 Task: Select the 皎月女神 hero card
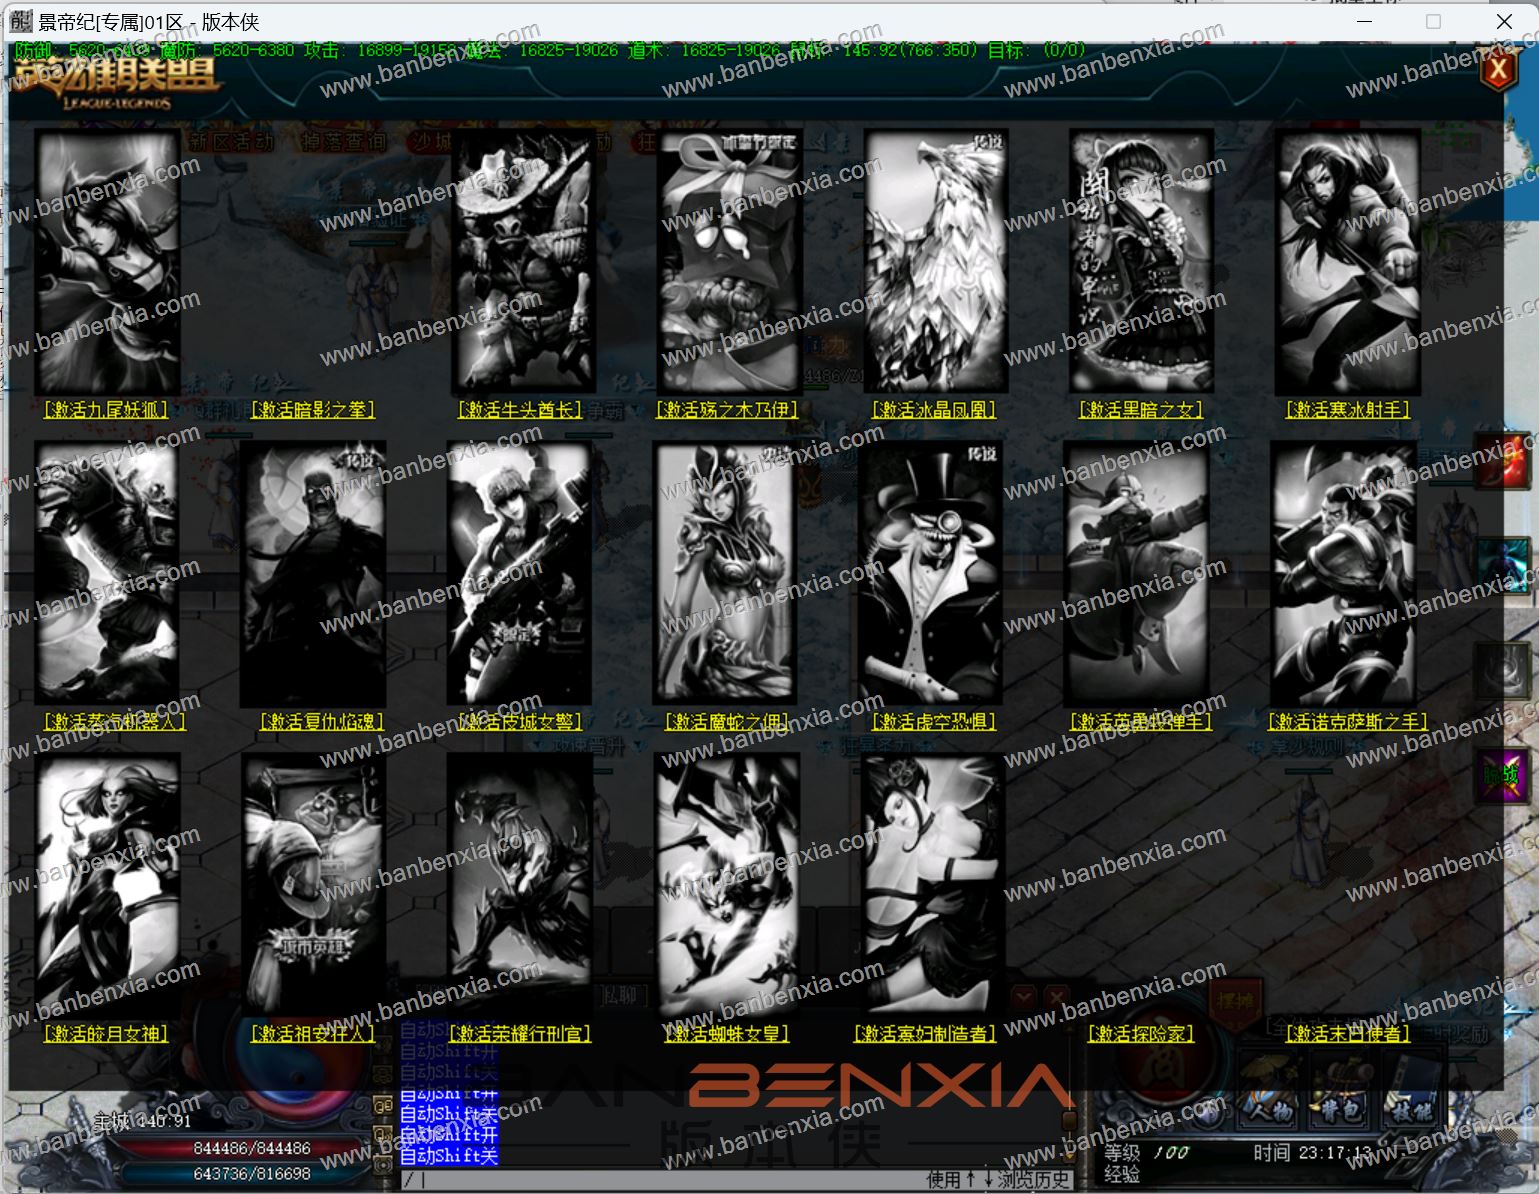108,886
